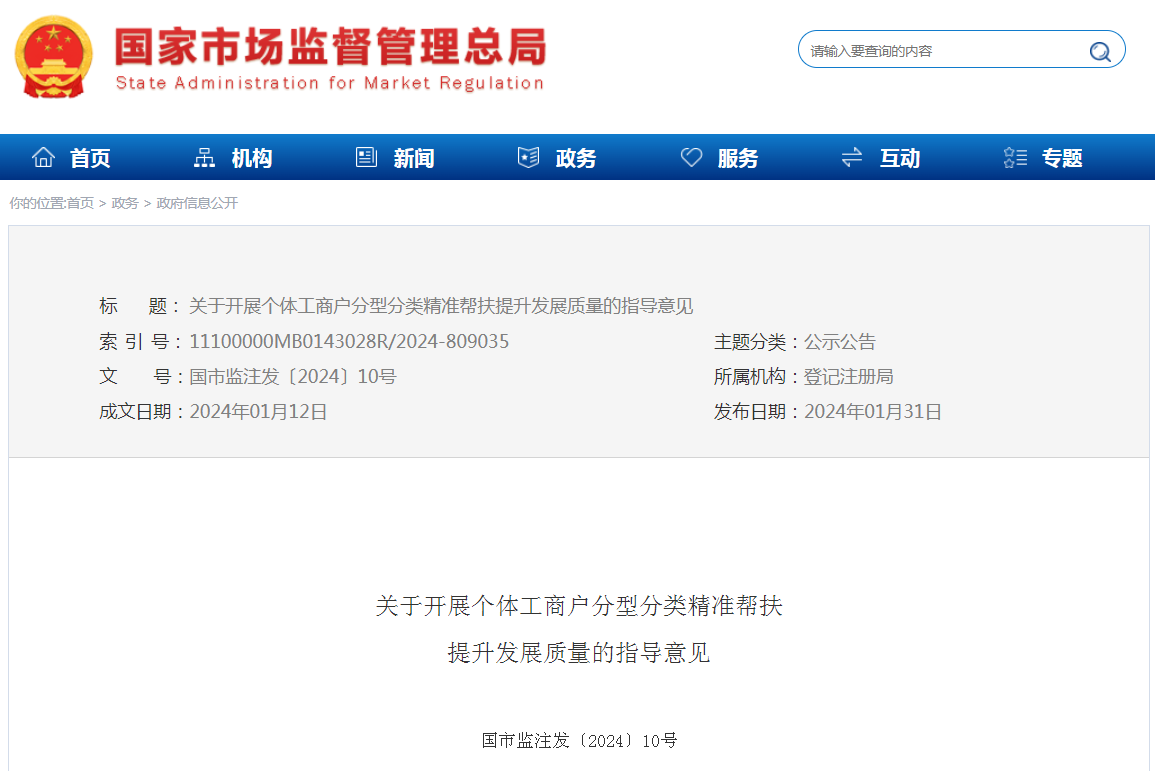Open the 首页 menu item
Viewport: 1155px width, 771px height.
coord(90,158)
